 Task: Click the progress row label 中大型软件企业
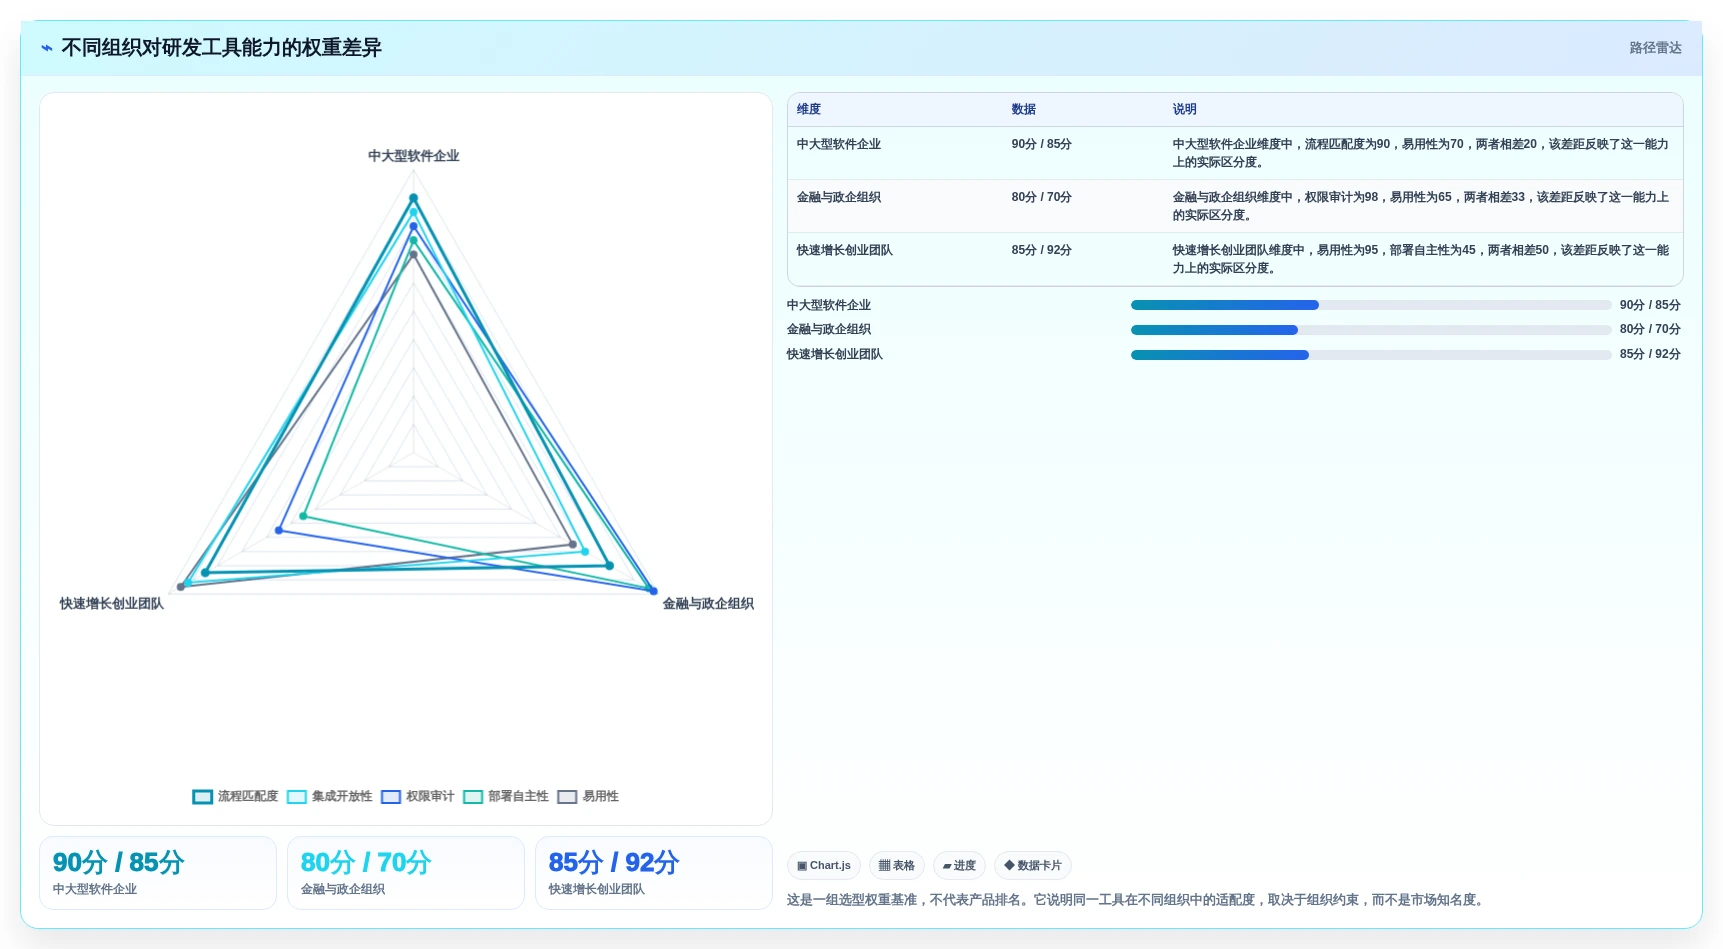(829, 305)
